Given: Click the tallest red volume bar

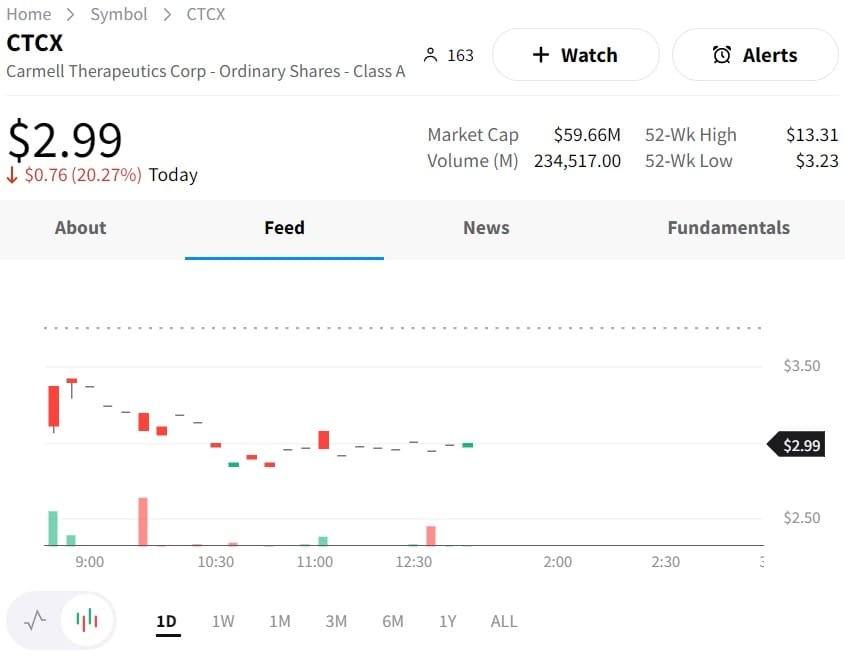Looking at the screenshot, I should (x=143, y=521).
